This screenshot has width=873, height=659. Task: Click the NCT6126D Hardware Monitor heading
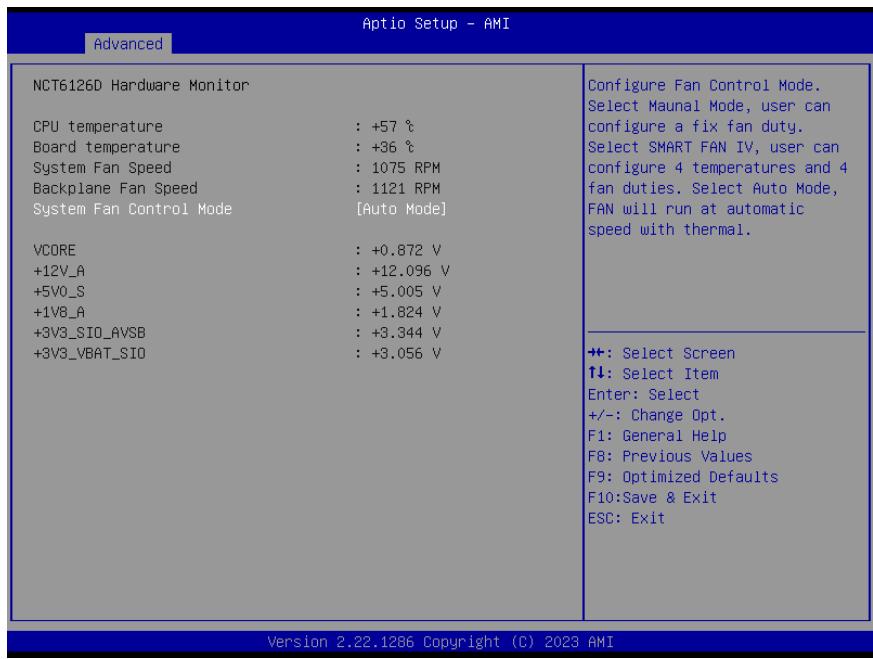[x=141, y=86]
